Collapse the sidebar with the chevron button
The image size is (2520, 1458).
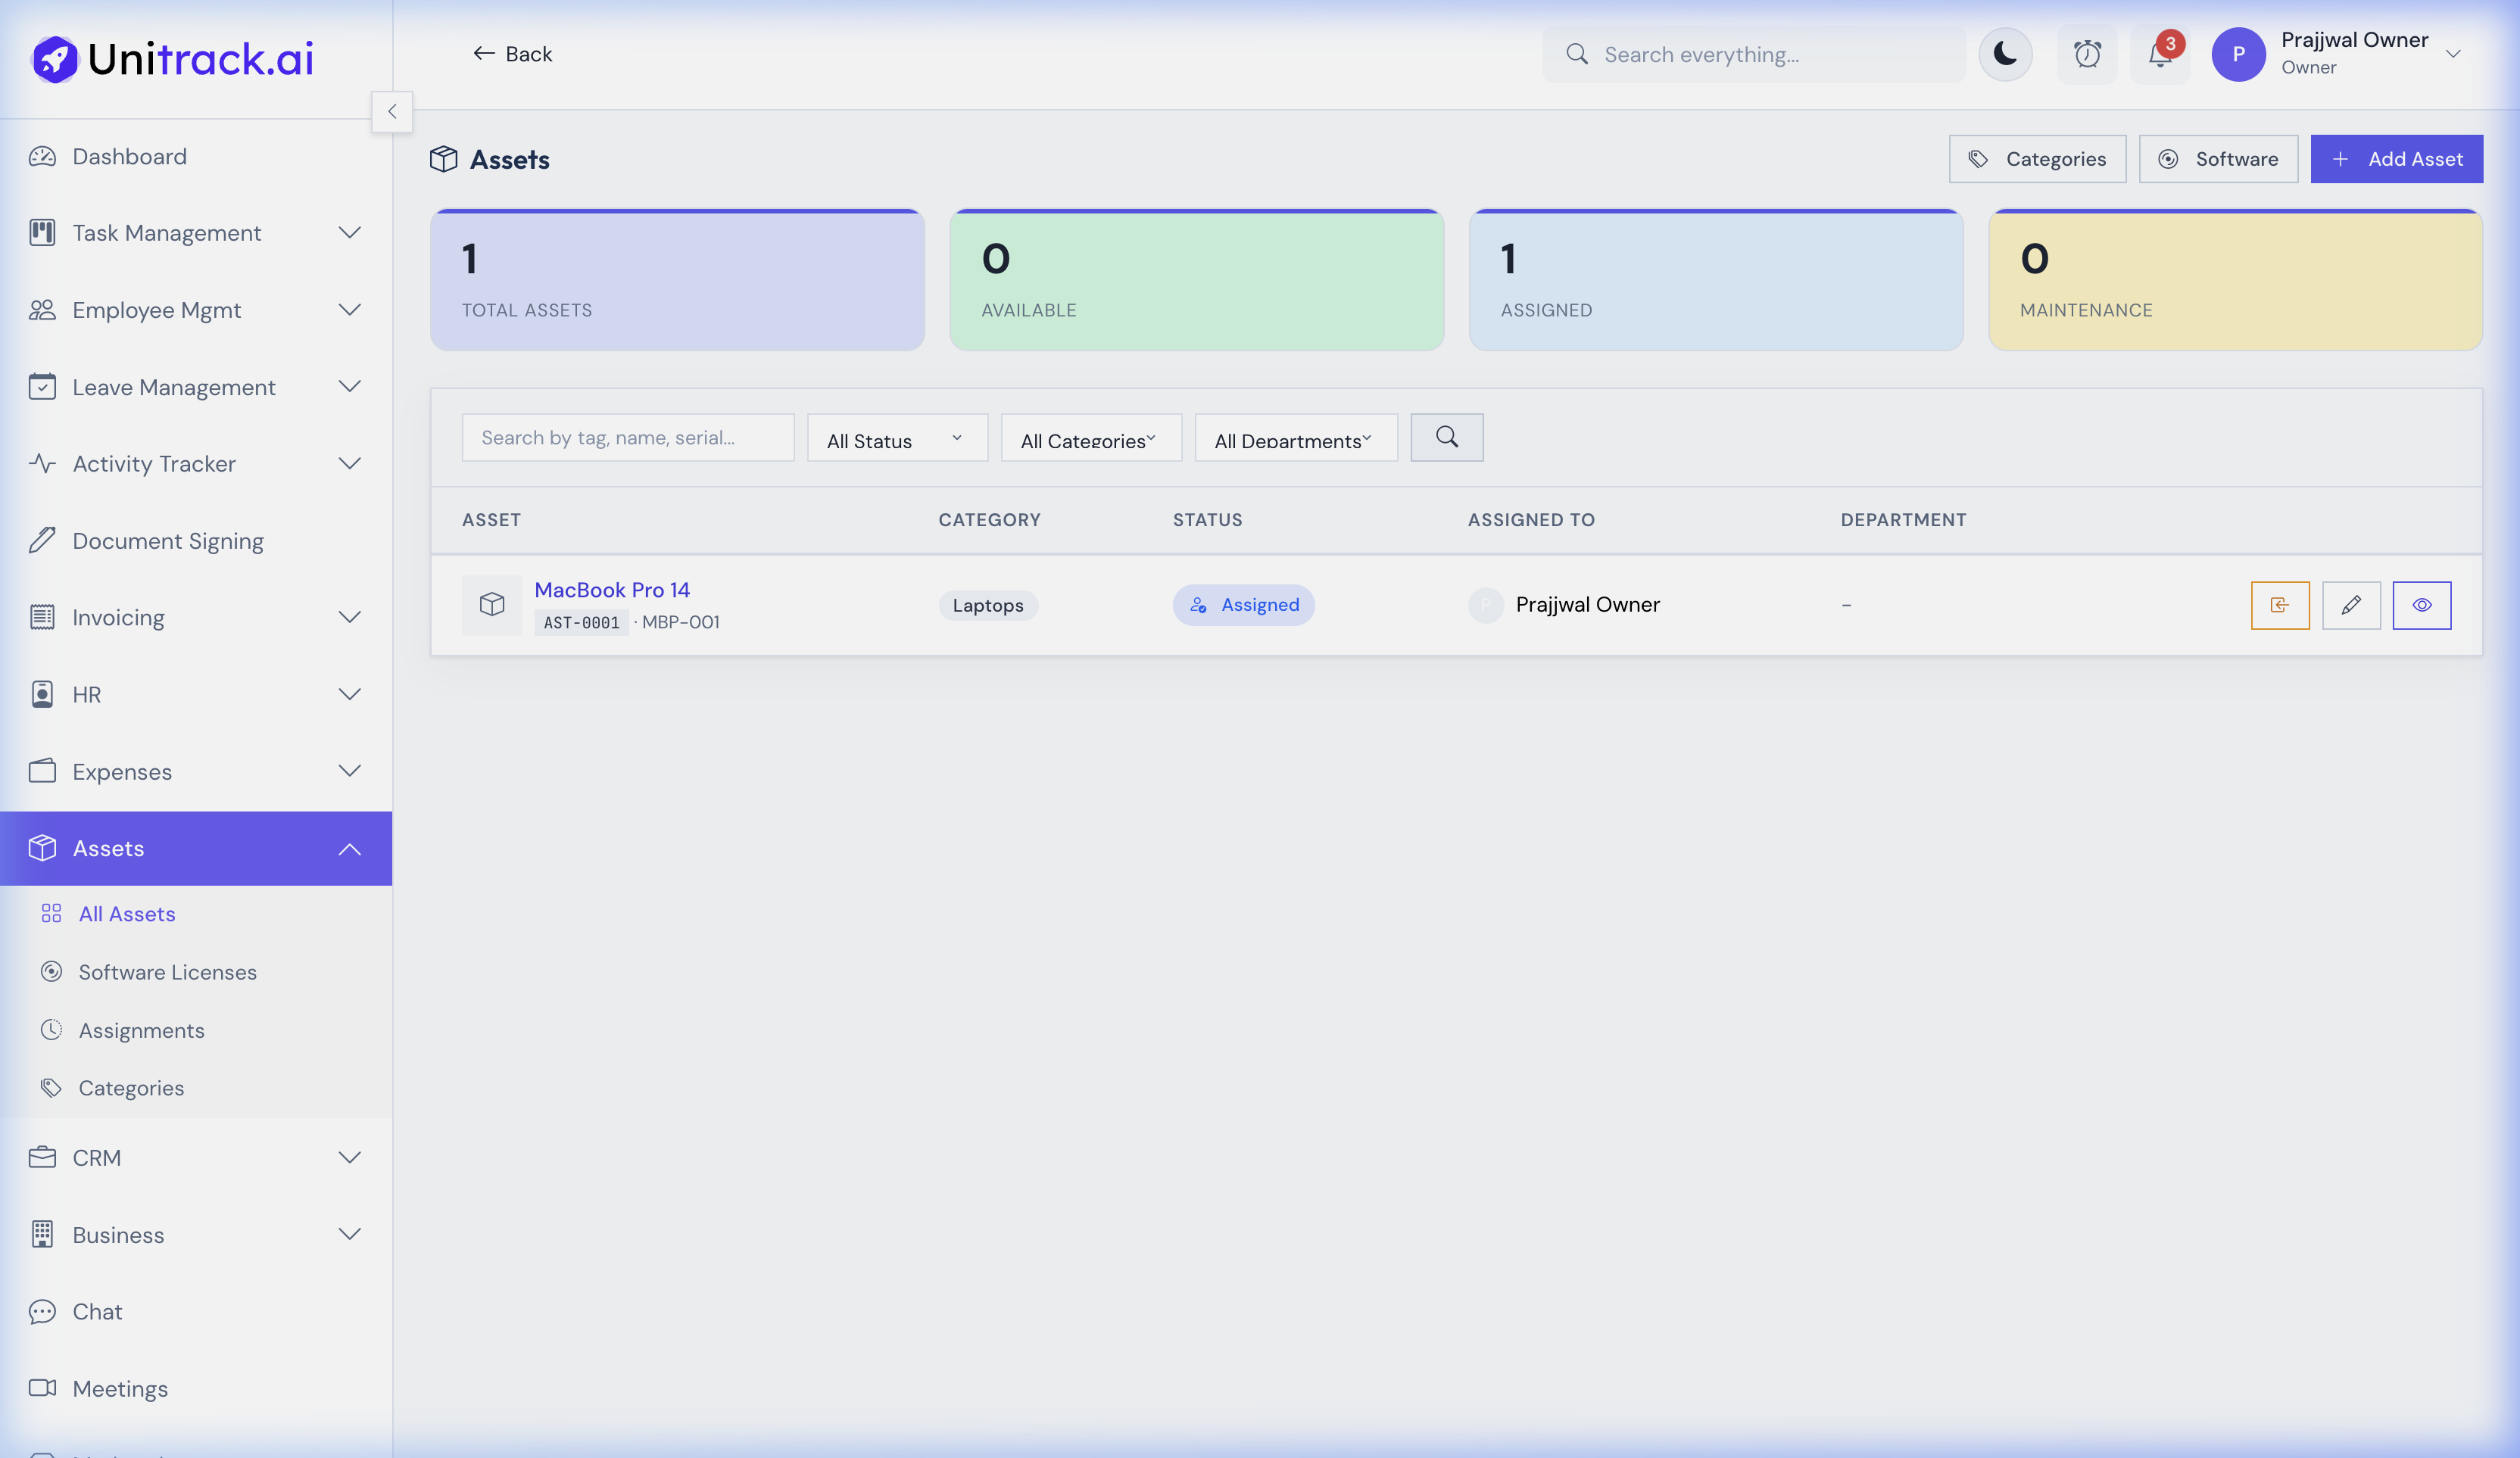coord(392,111)
